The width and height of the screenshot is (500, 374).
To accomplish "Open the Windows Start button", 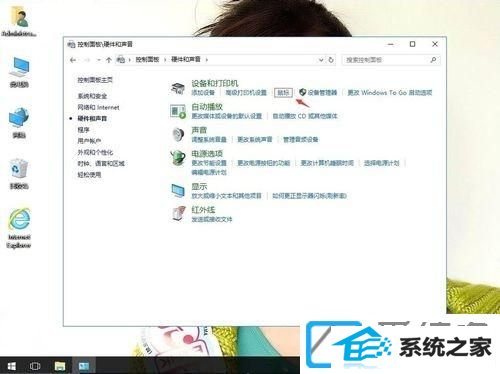I will (11, 366).
